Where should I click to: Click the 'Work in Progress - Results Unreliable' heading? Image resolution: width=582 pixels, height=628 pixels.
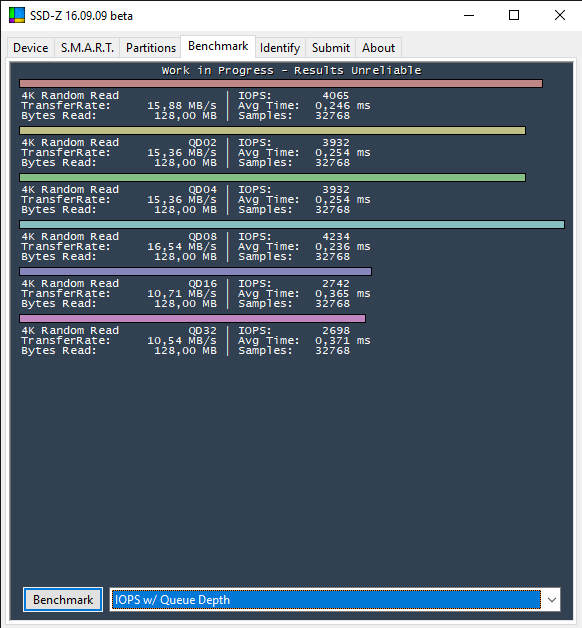click(291, 70)
